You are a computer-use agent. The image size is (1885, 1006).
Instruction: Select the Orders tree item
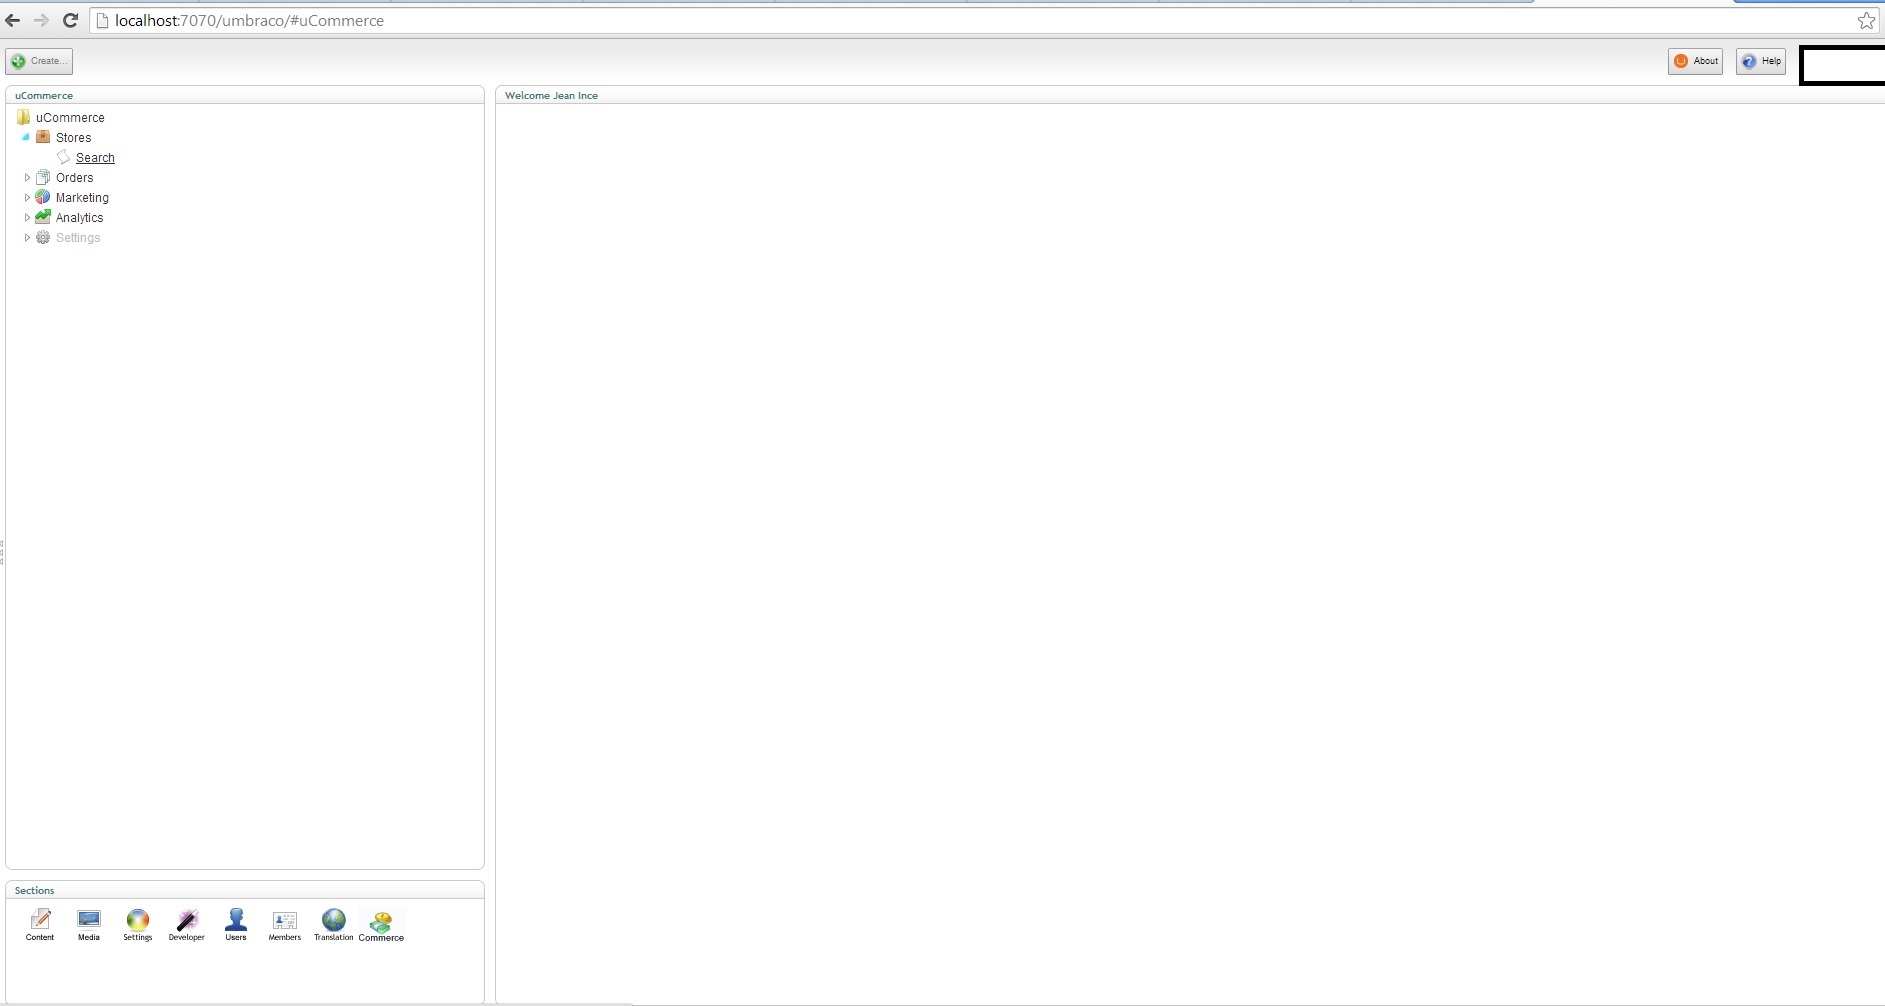74,178
